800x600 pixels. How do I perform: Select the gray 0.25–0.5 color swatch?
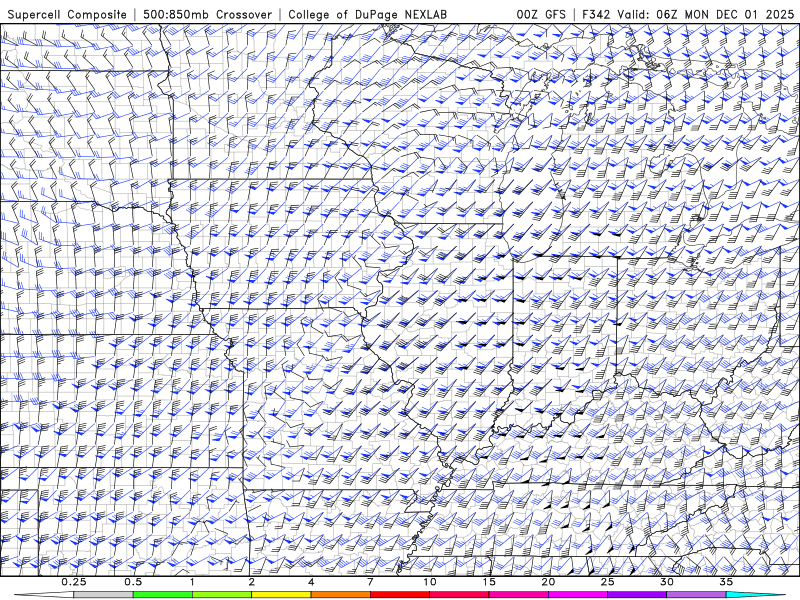coord(104,595)
